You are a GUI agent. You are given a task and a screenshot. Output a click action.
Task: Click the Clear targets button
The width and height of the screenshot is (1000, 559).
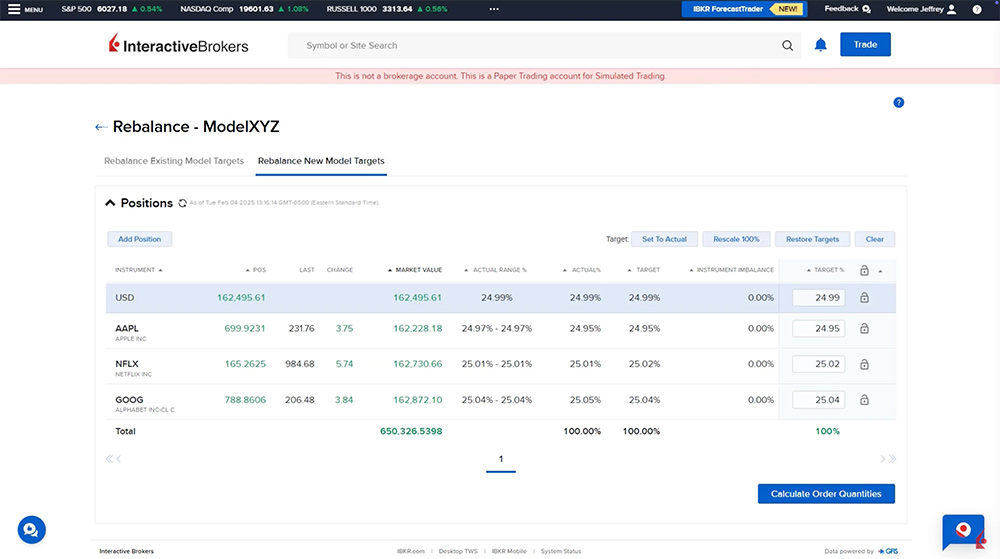click(875, 239)
